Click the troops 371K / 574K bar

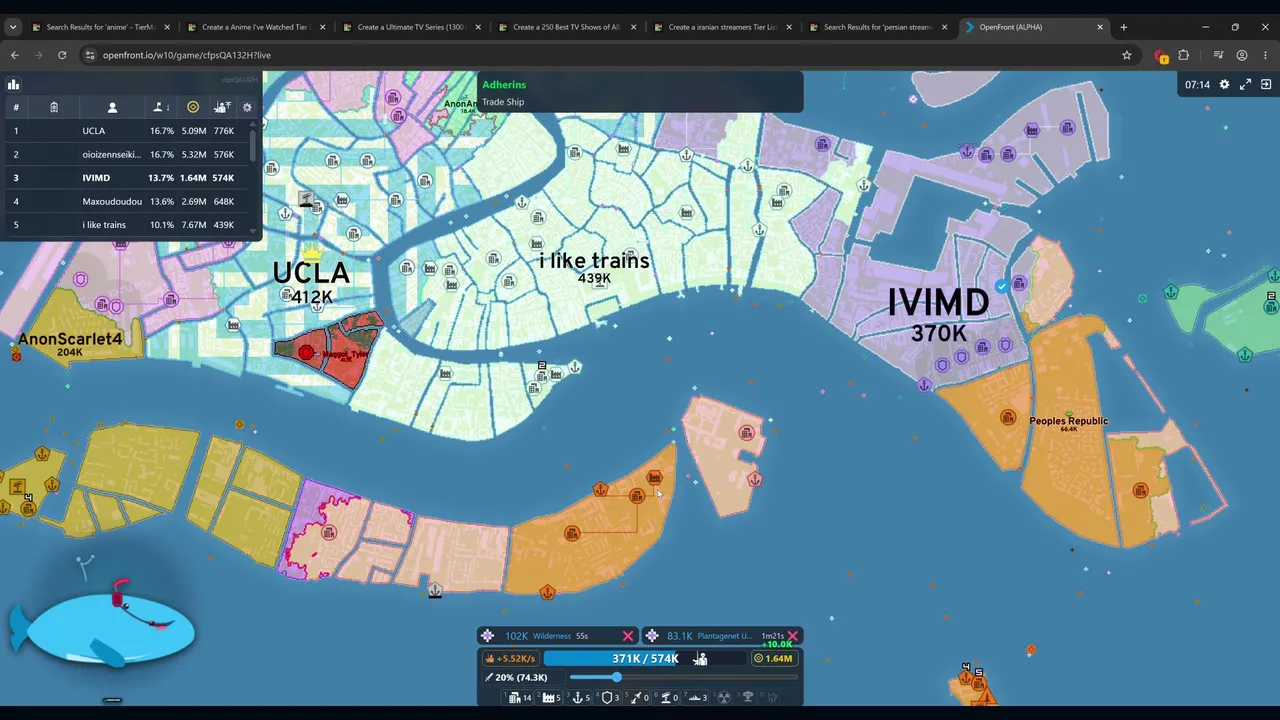[645, 658]
